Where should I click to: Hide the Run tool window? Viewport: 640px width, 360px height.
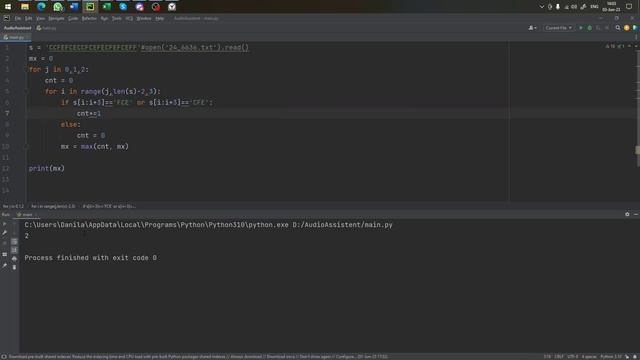(x=636, y=214)
